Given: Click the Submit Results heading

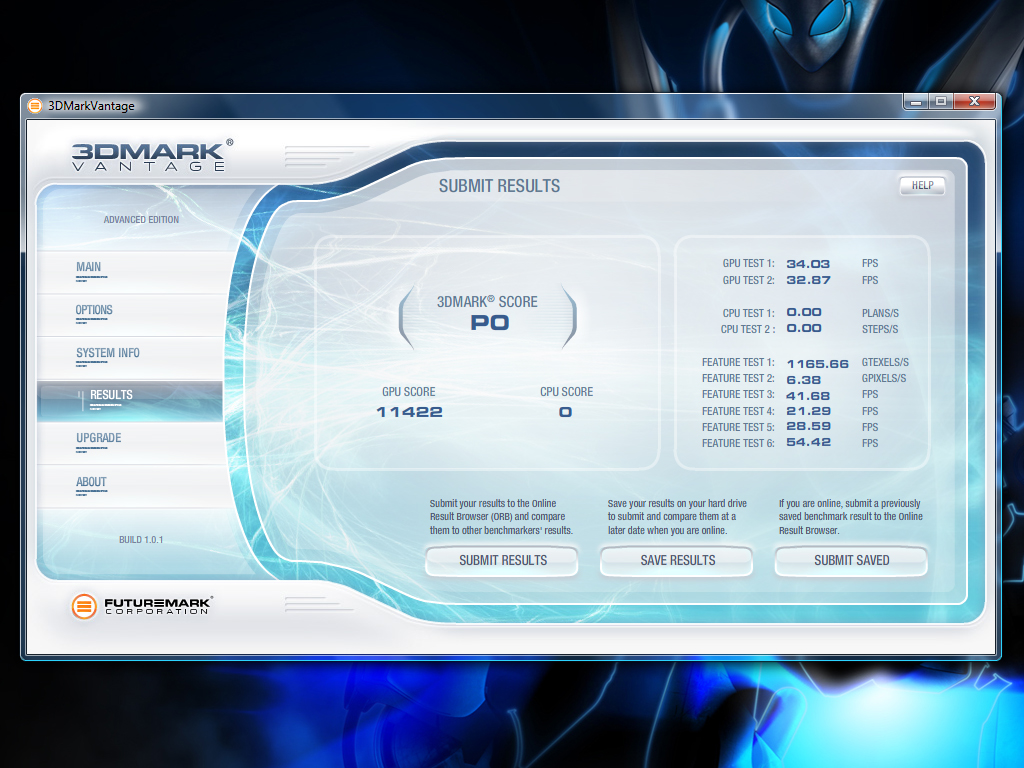Looking at the screenshot, I should coord(499,186).
